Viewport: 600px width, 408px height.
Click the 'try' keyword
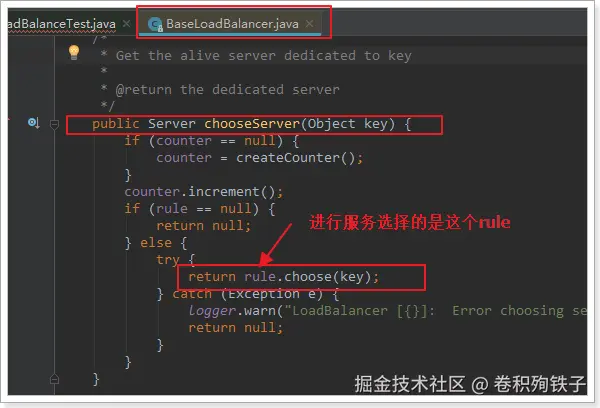pyautogui.click(x=168, y=260)
